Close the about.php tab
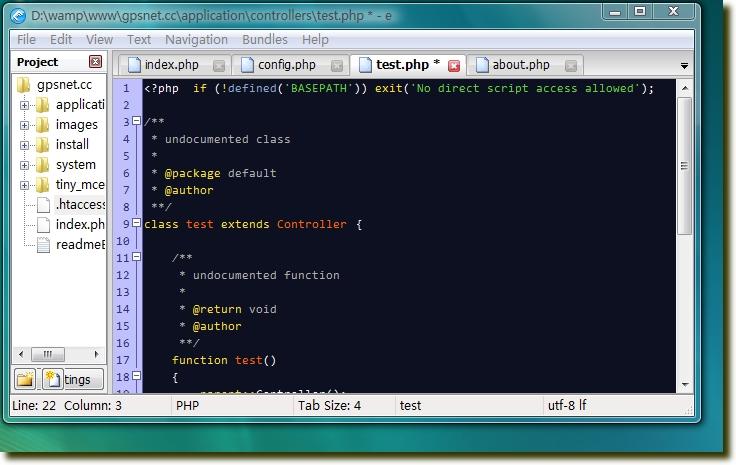This screenshot has height=465, width=736. pyautogui.click(x=571, y=66)
